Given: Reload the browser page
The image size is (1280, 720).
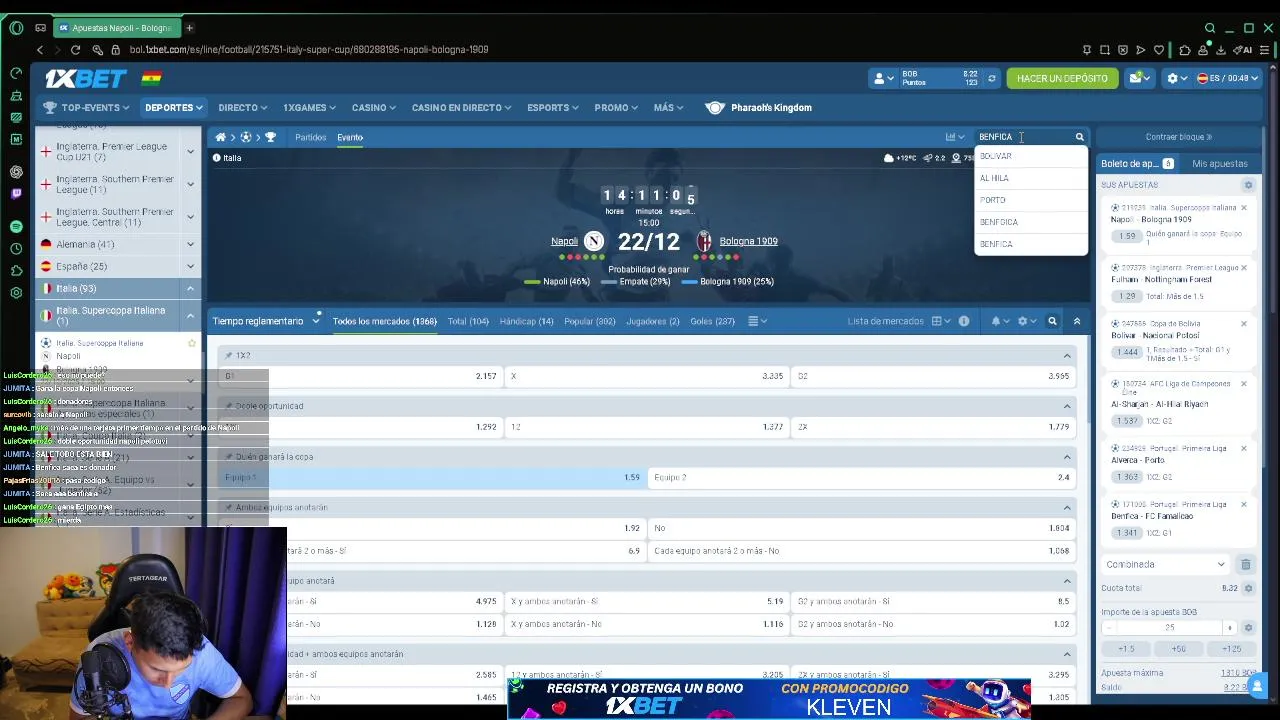Looking at the screenshot, I should 76,49.
